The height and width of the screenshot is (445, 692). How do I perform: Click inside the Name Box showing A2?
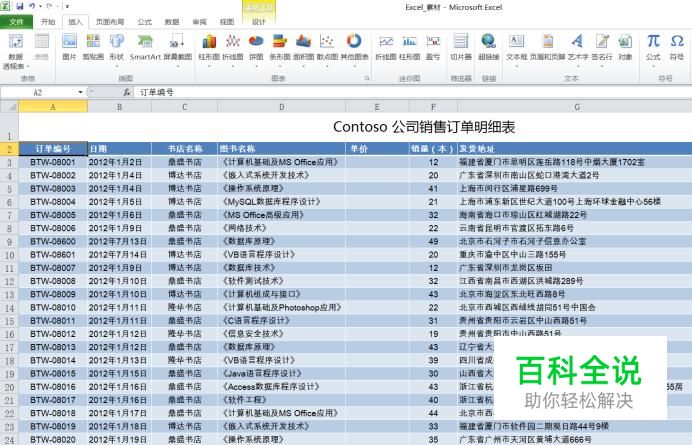[38, 92]
